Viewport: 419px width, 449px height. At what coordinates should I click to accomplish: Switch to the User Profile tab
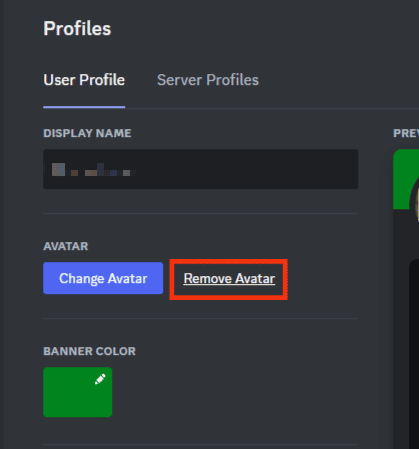(x=84, y=80)
